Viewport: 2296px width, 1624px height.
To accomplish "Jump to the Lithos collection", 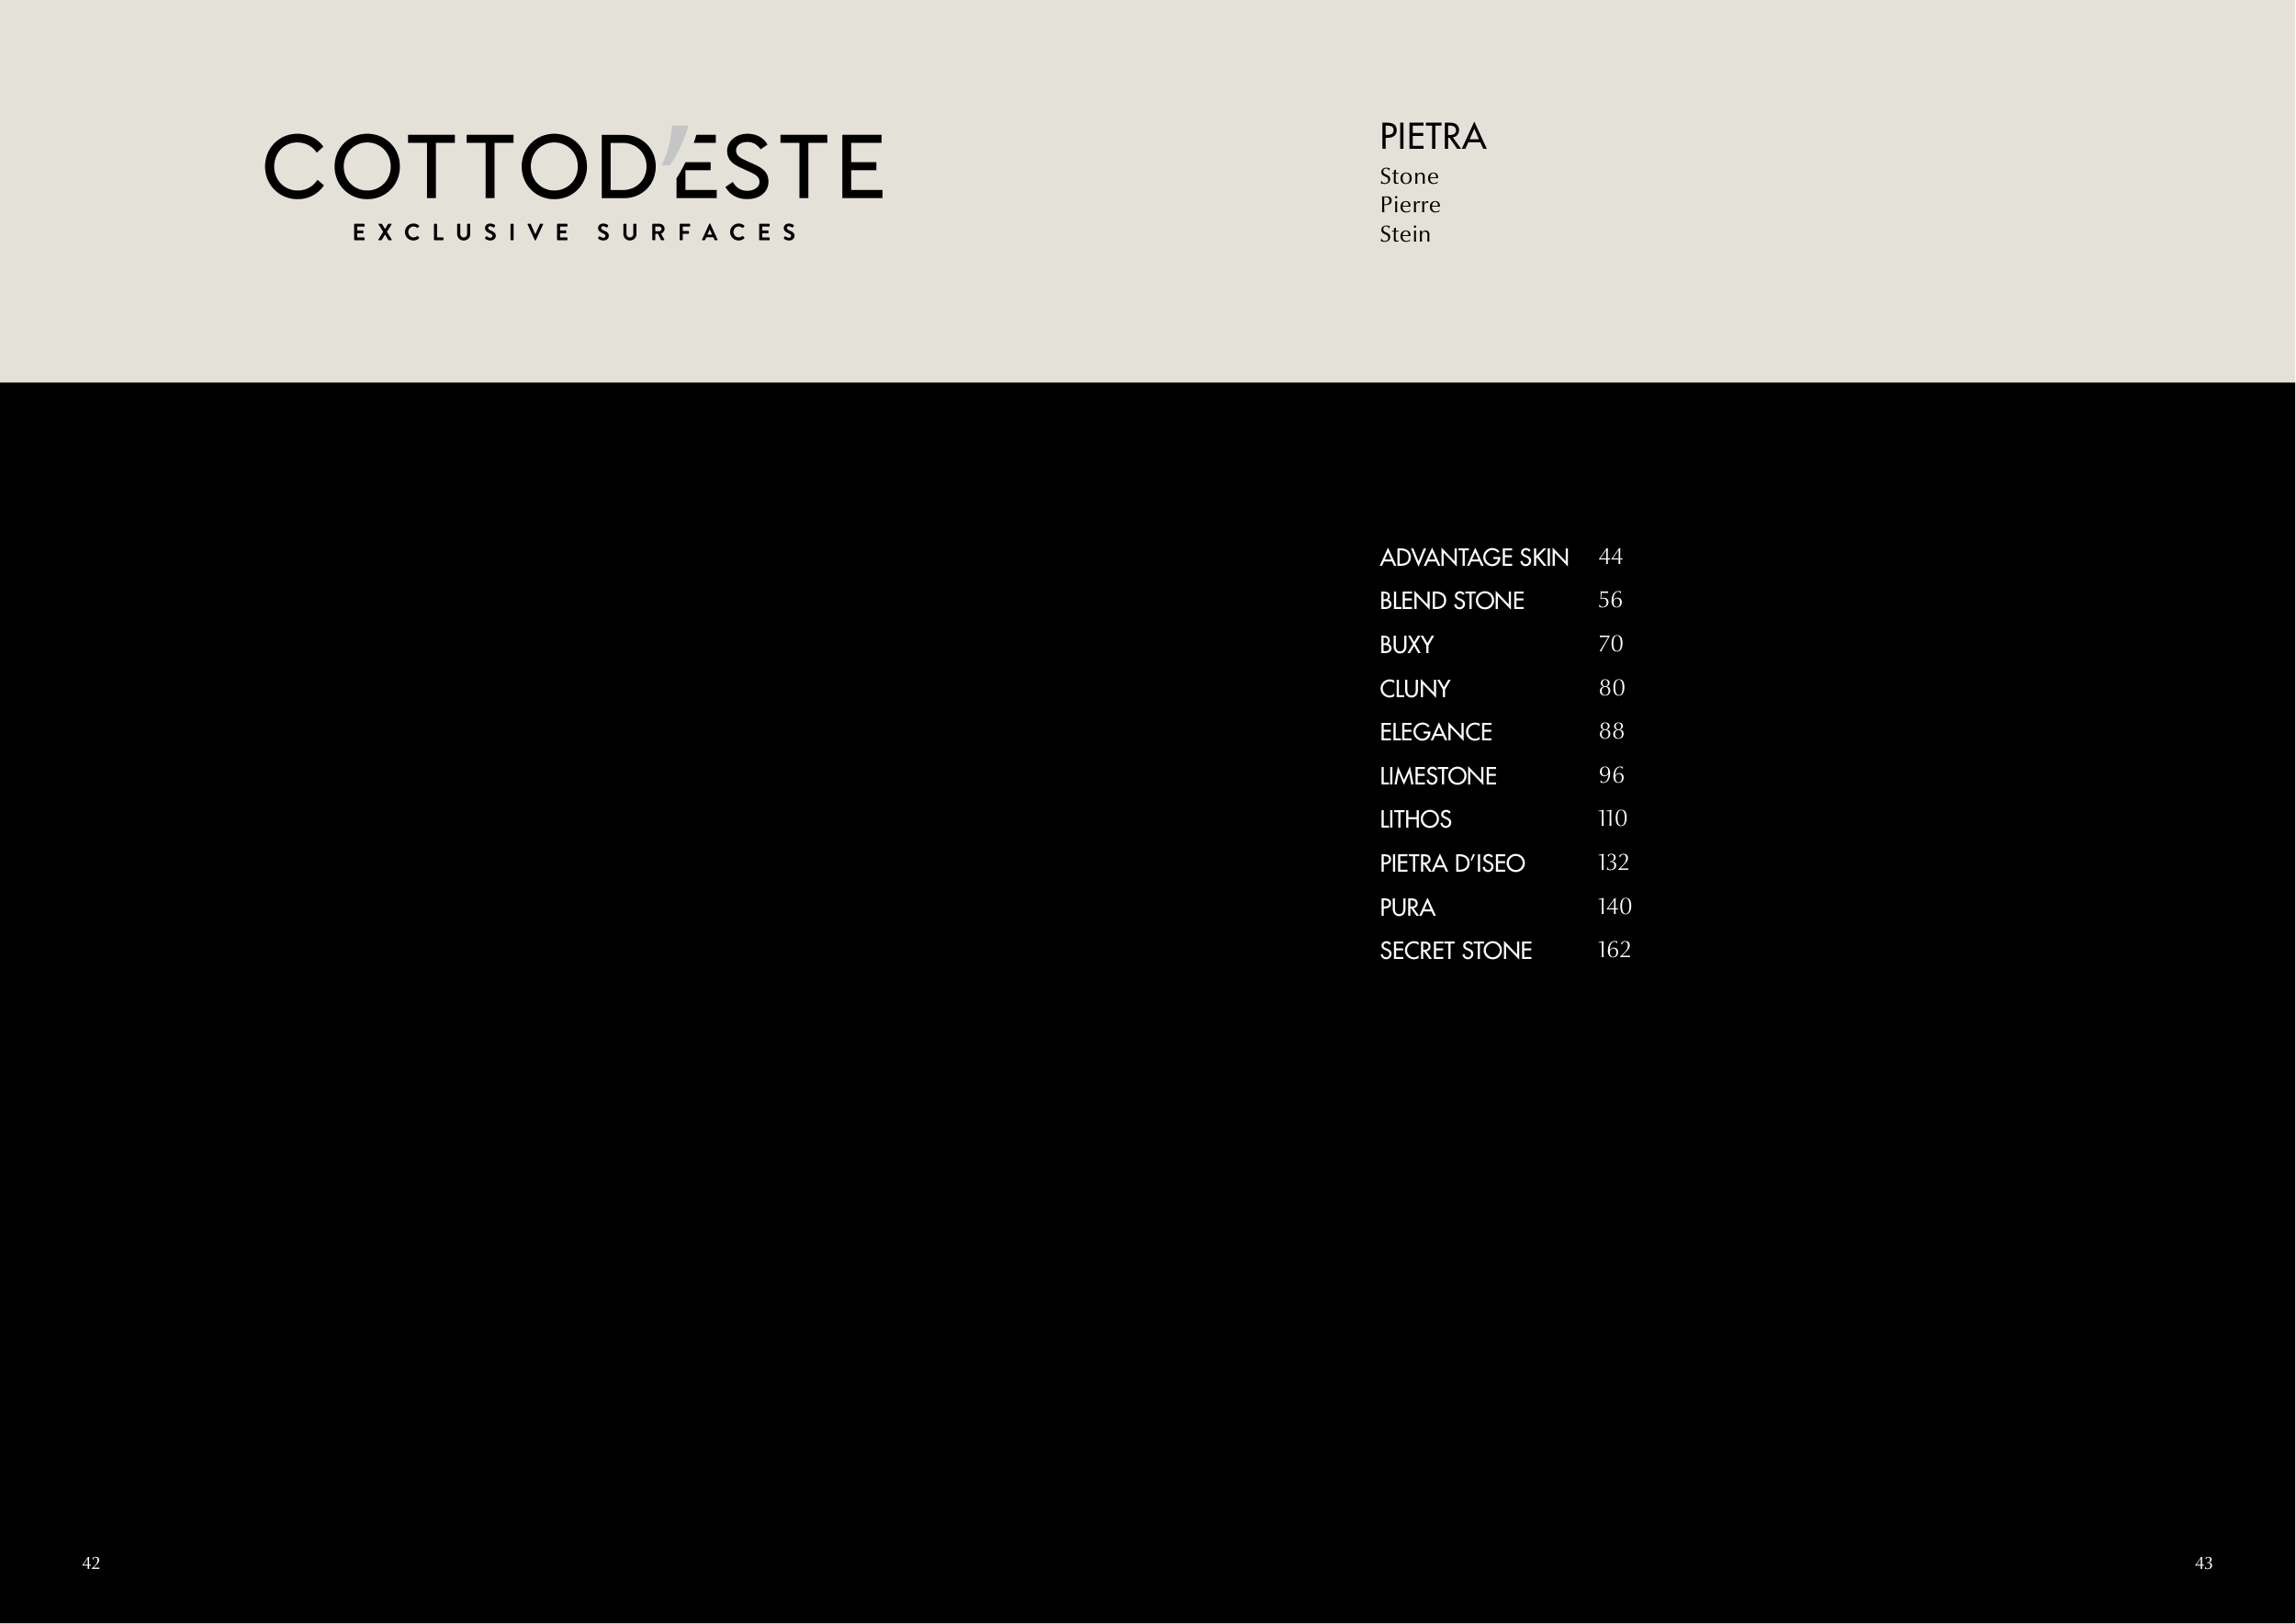I will [1415, 820].
